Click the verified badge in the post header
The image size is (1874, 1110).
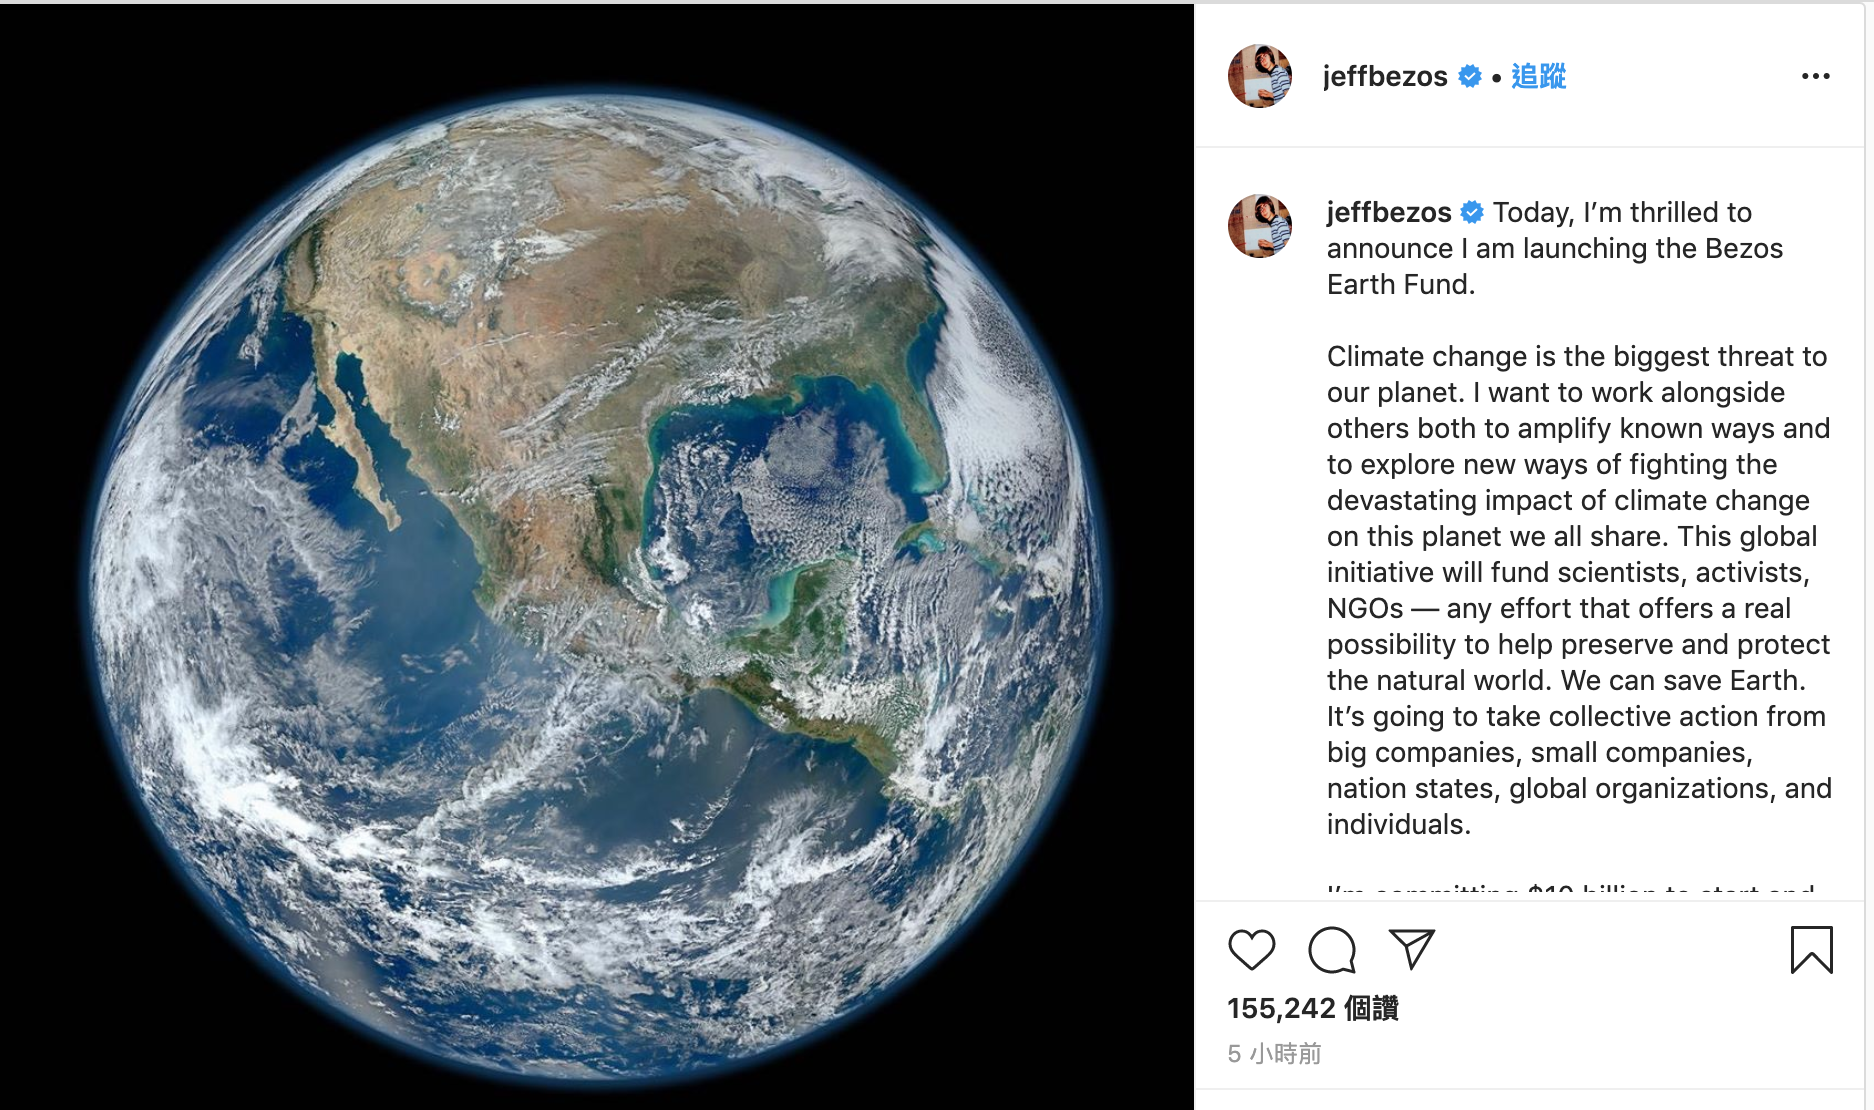point(1469,76)
